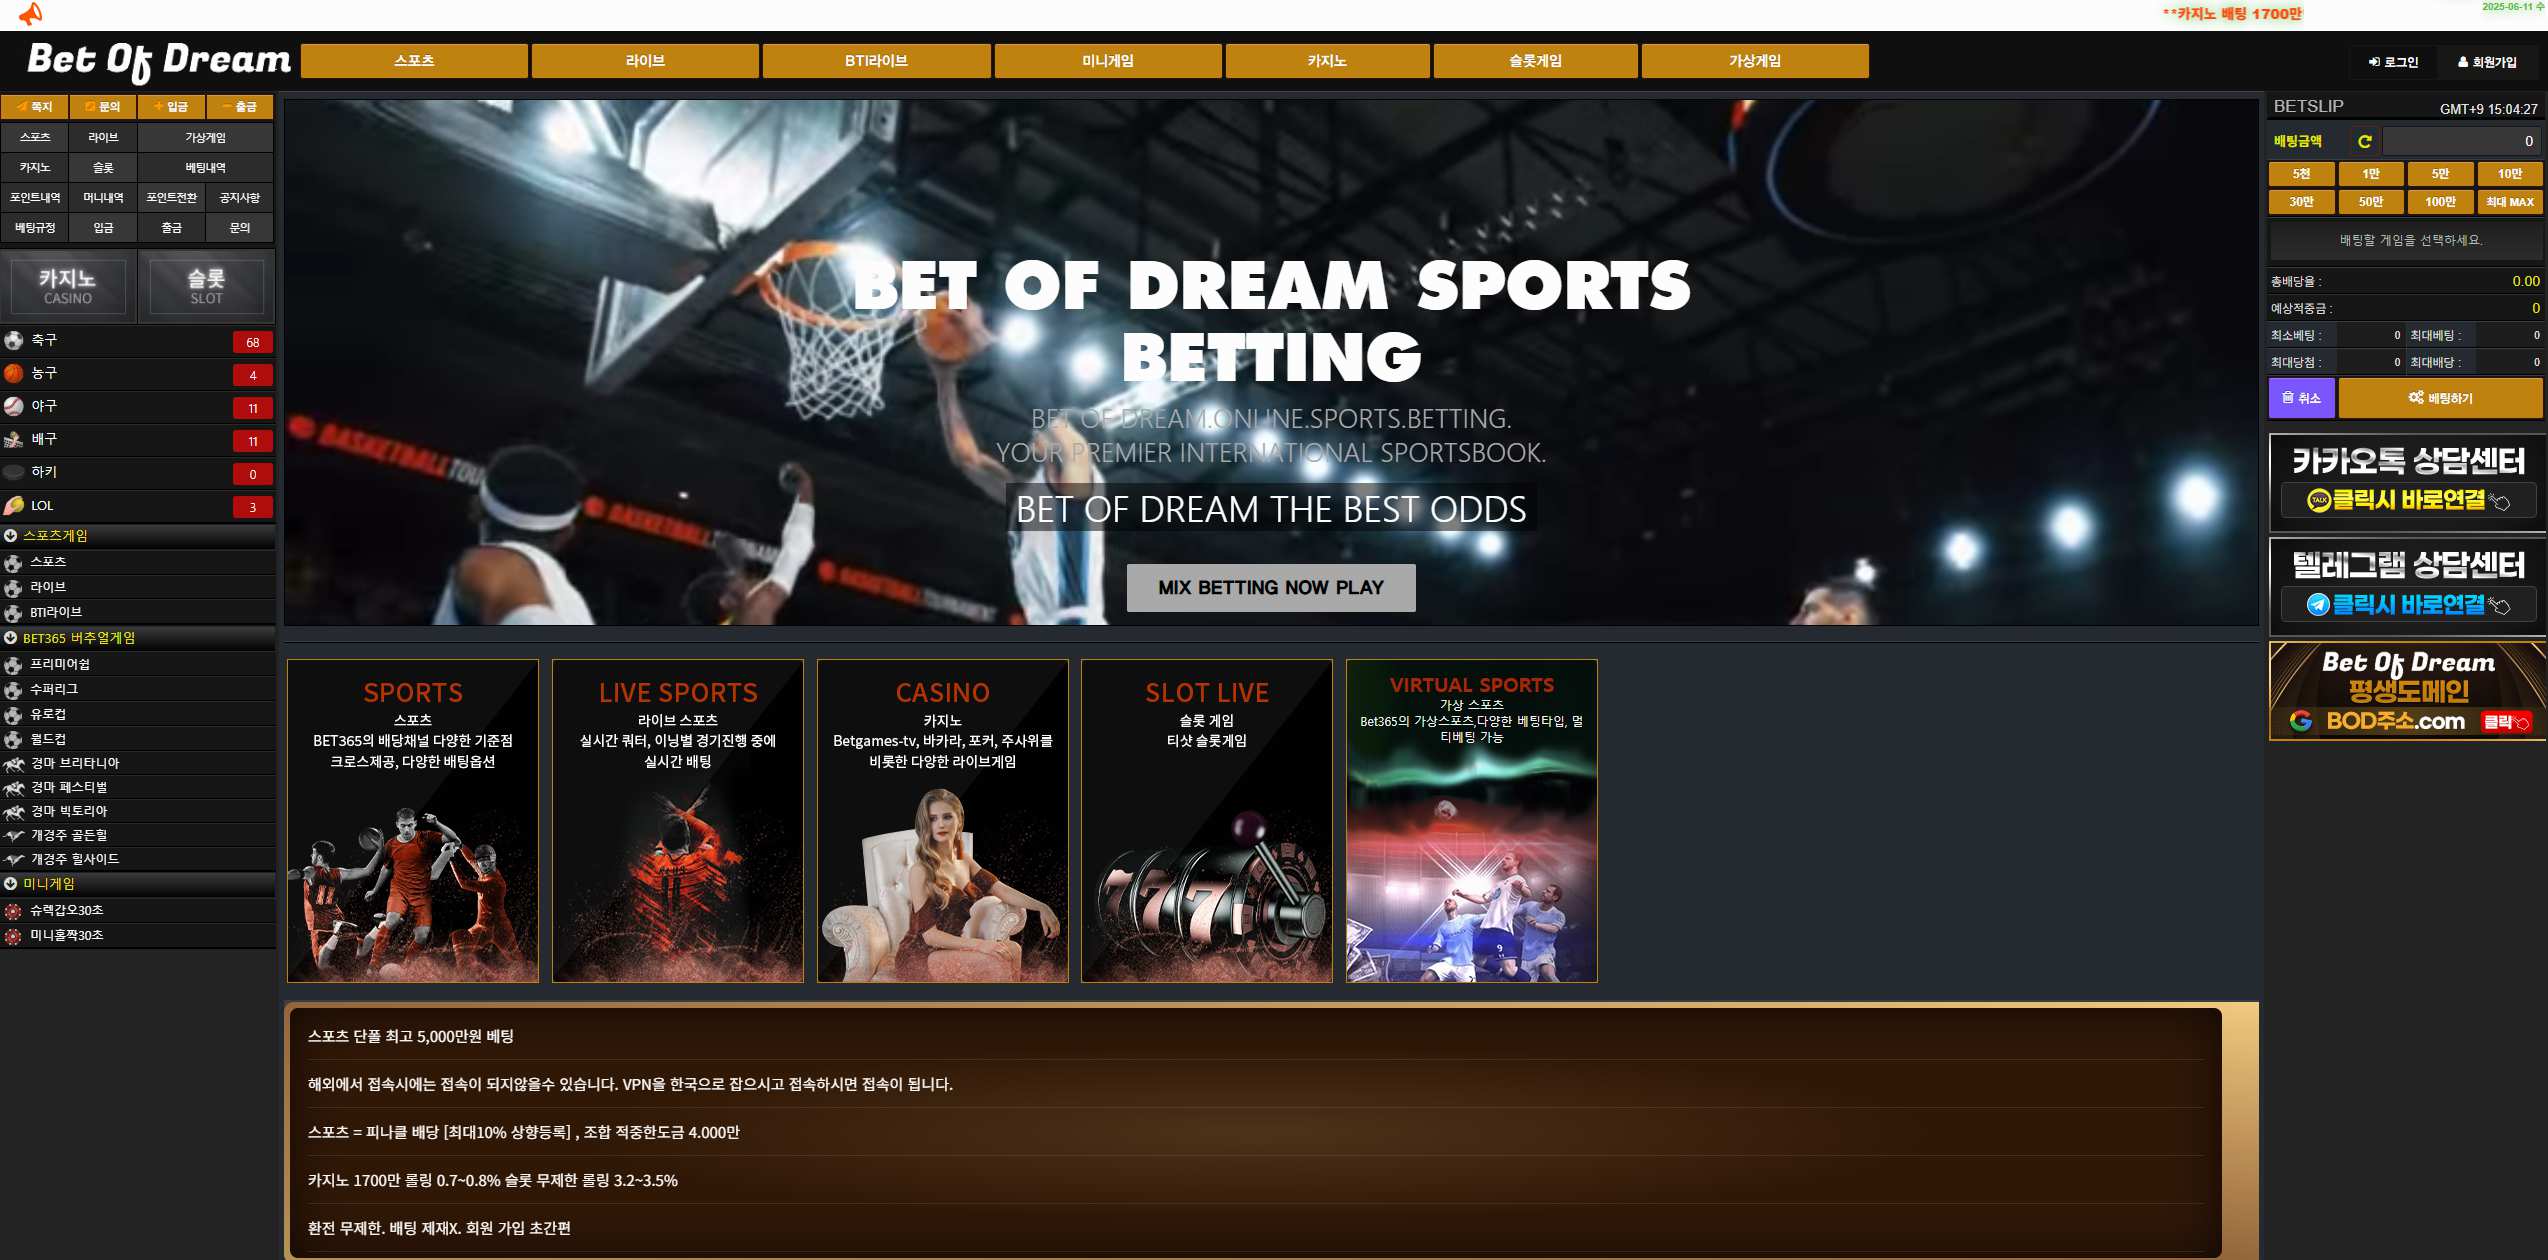This screenshot has height=1260, width=2548.
Task: Open the SPORTS promo card
Action: coord(413,821)
